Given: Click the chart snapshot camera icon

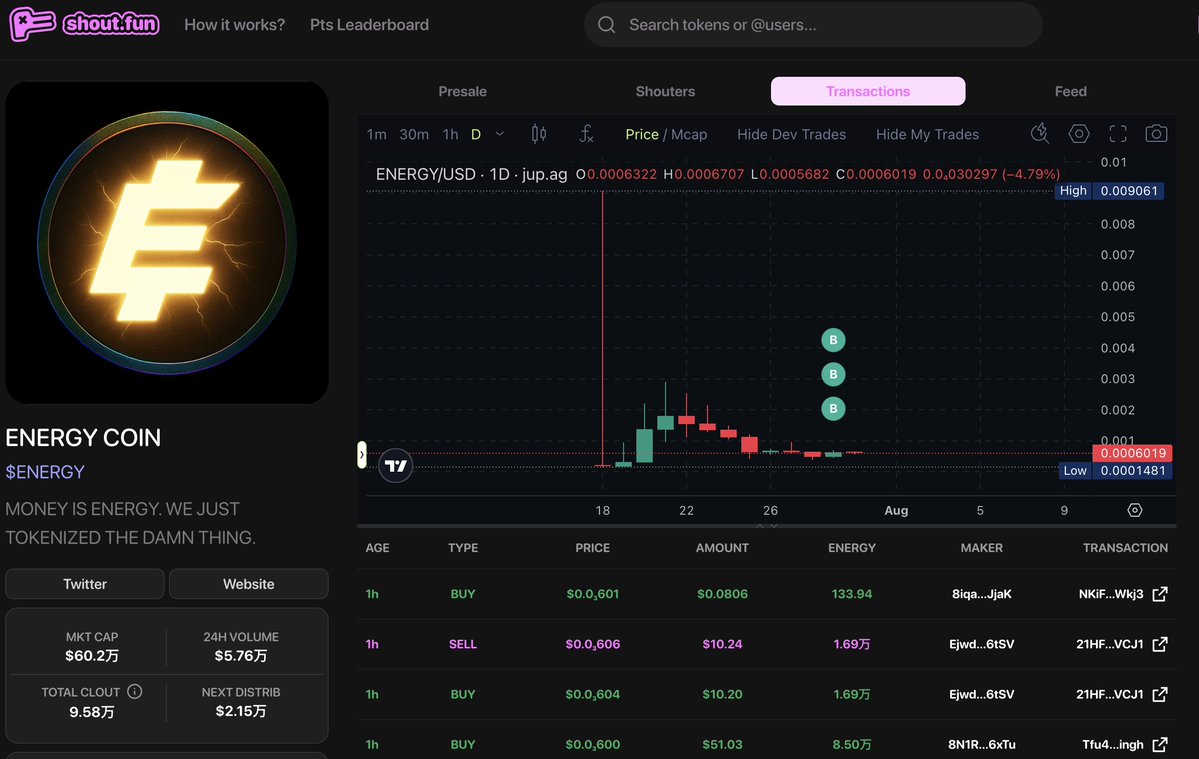Looking at the screenshot, I should [1155, 134].
